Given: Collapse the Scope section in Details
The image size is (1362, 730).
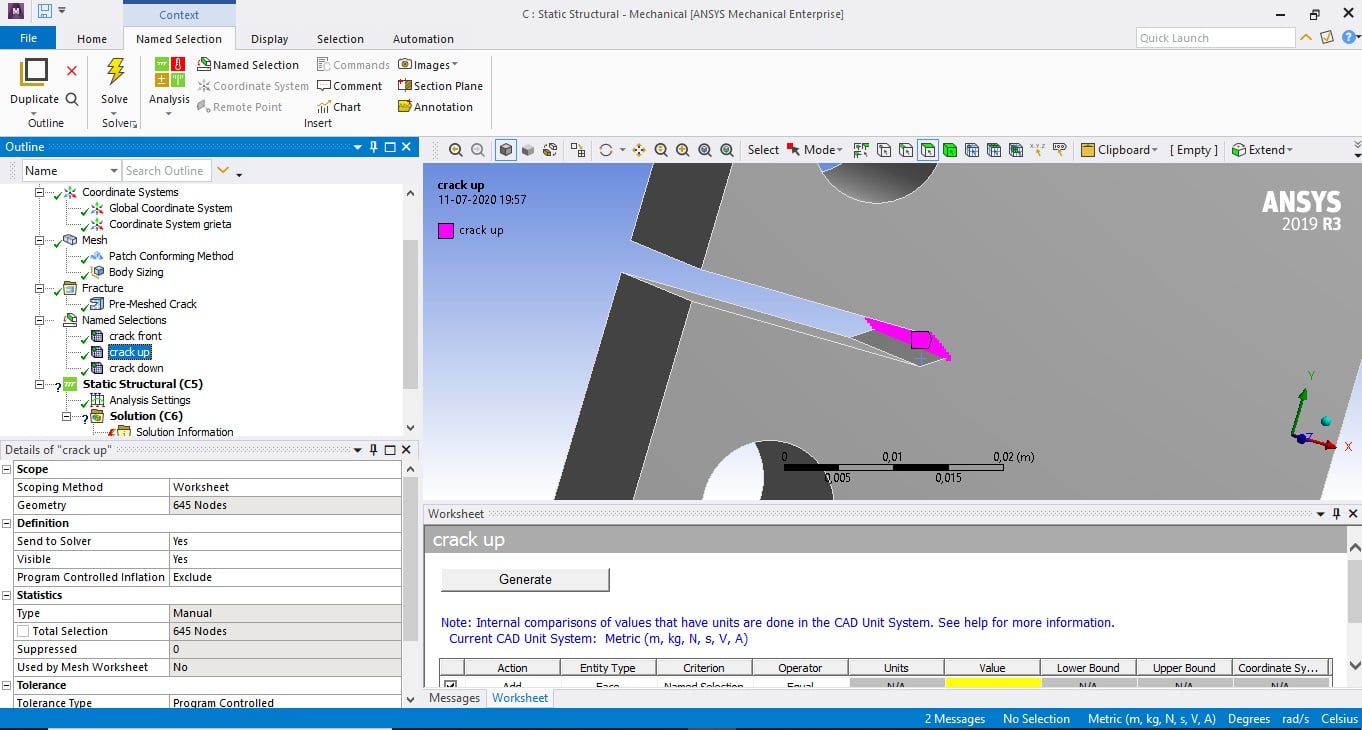Looking at the screenshot, I should pyautogui.click(x=7, y=469).
